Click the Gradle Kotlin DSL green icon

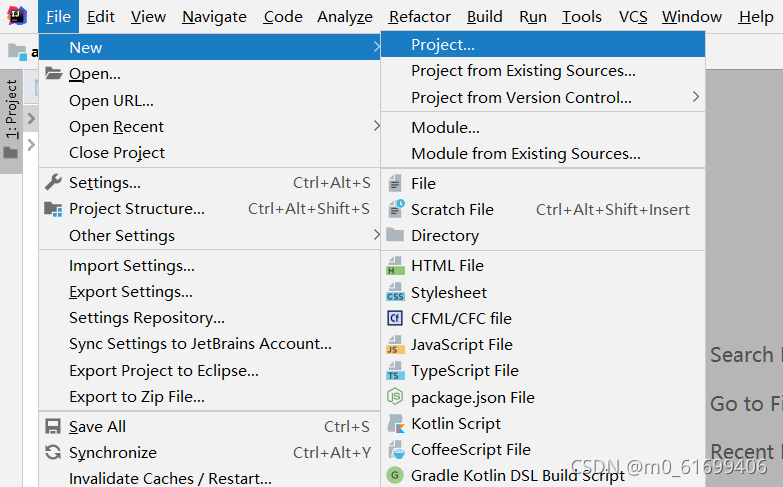click(395, 475)
